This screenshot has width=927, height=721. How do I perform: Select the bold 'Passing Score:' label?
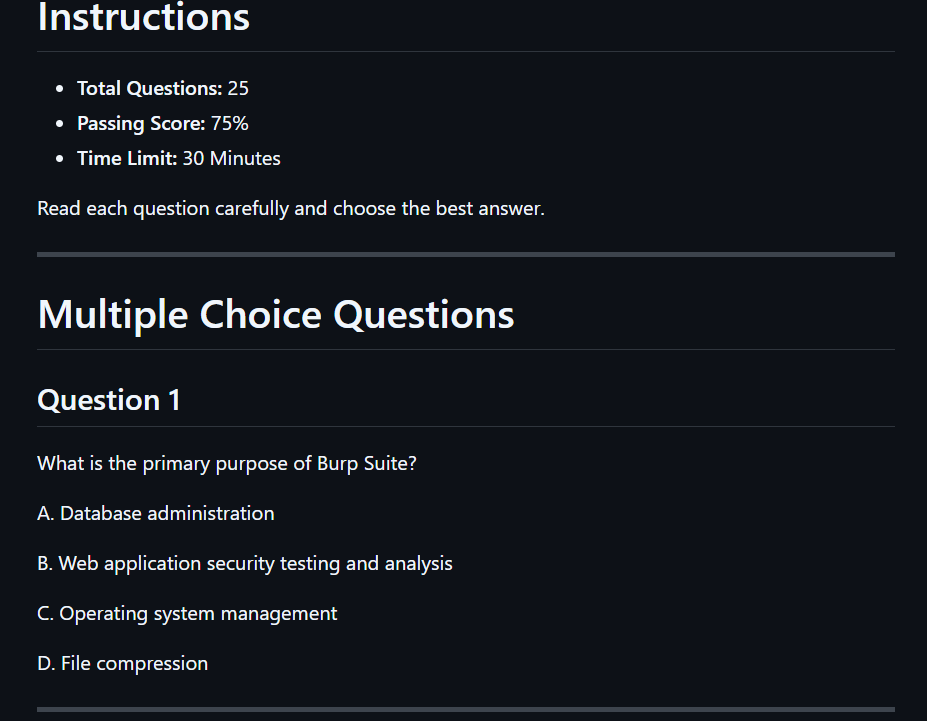[x=141, y=124]
